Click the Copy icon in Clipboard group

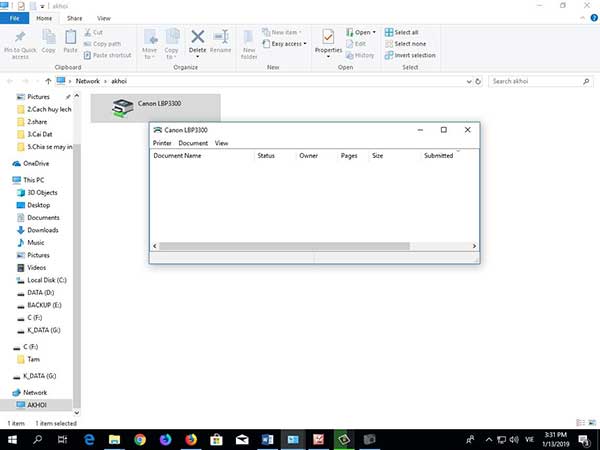click(x=49, y=37)
